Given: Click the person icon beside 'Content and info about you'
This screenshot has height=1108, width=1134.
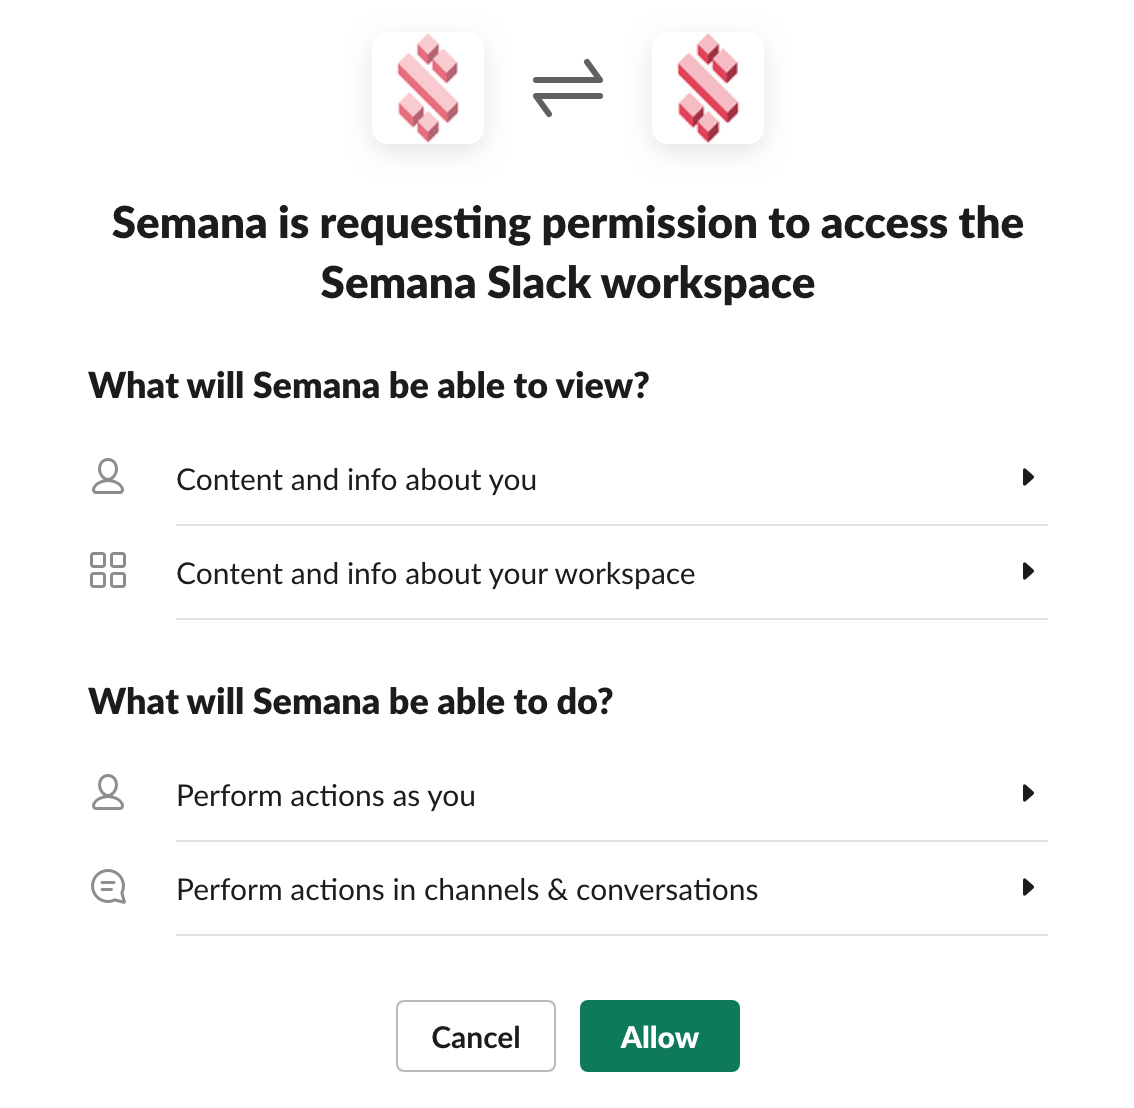Looking at the screenshot, I should [x=108, y=477].
